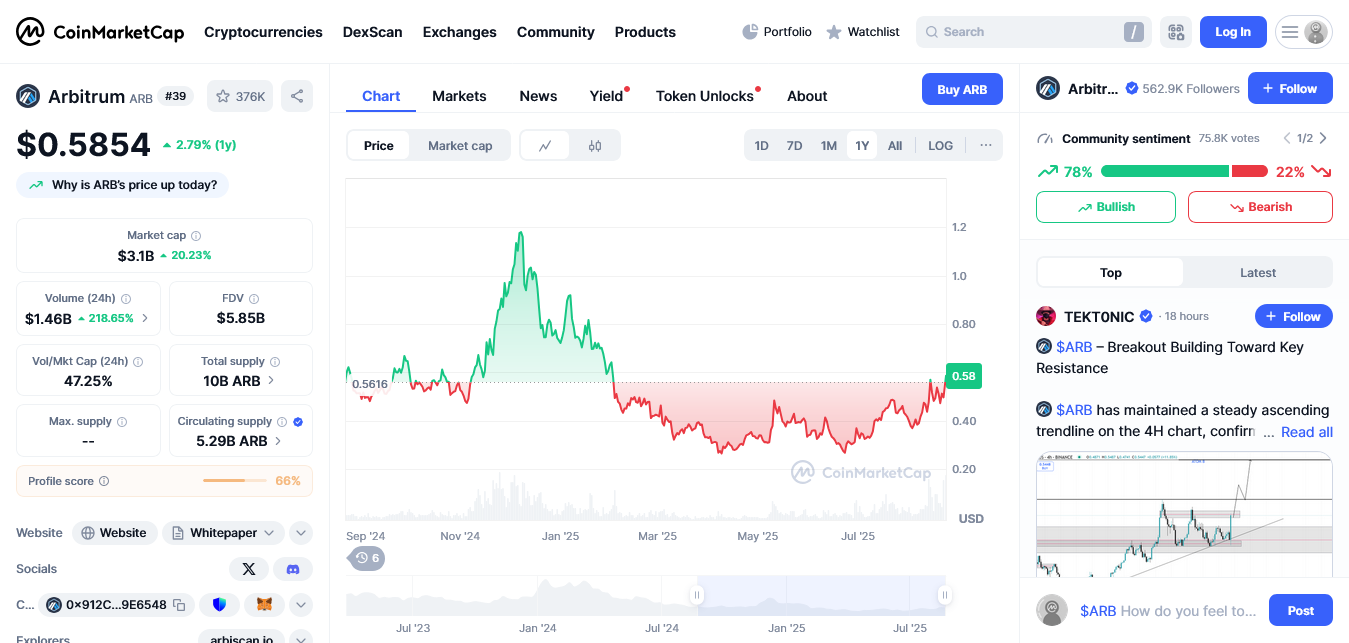Follow the TEKTONIC account

[1294, 316]
